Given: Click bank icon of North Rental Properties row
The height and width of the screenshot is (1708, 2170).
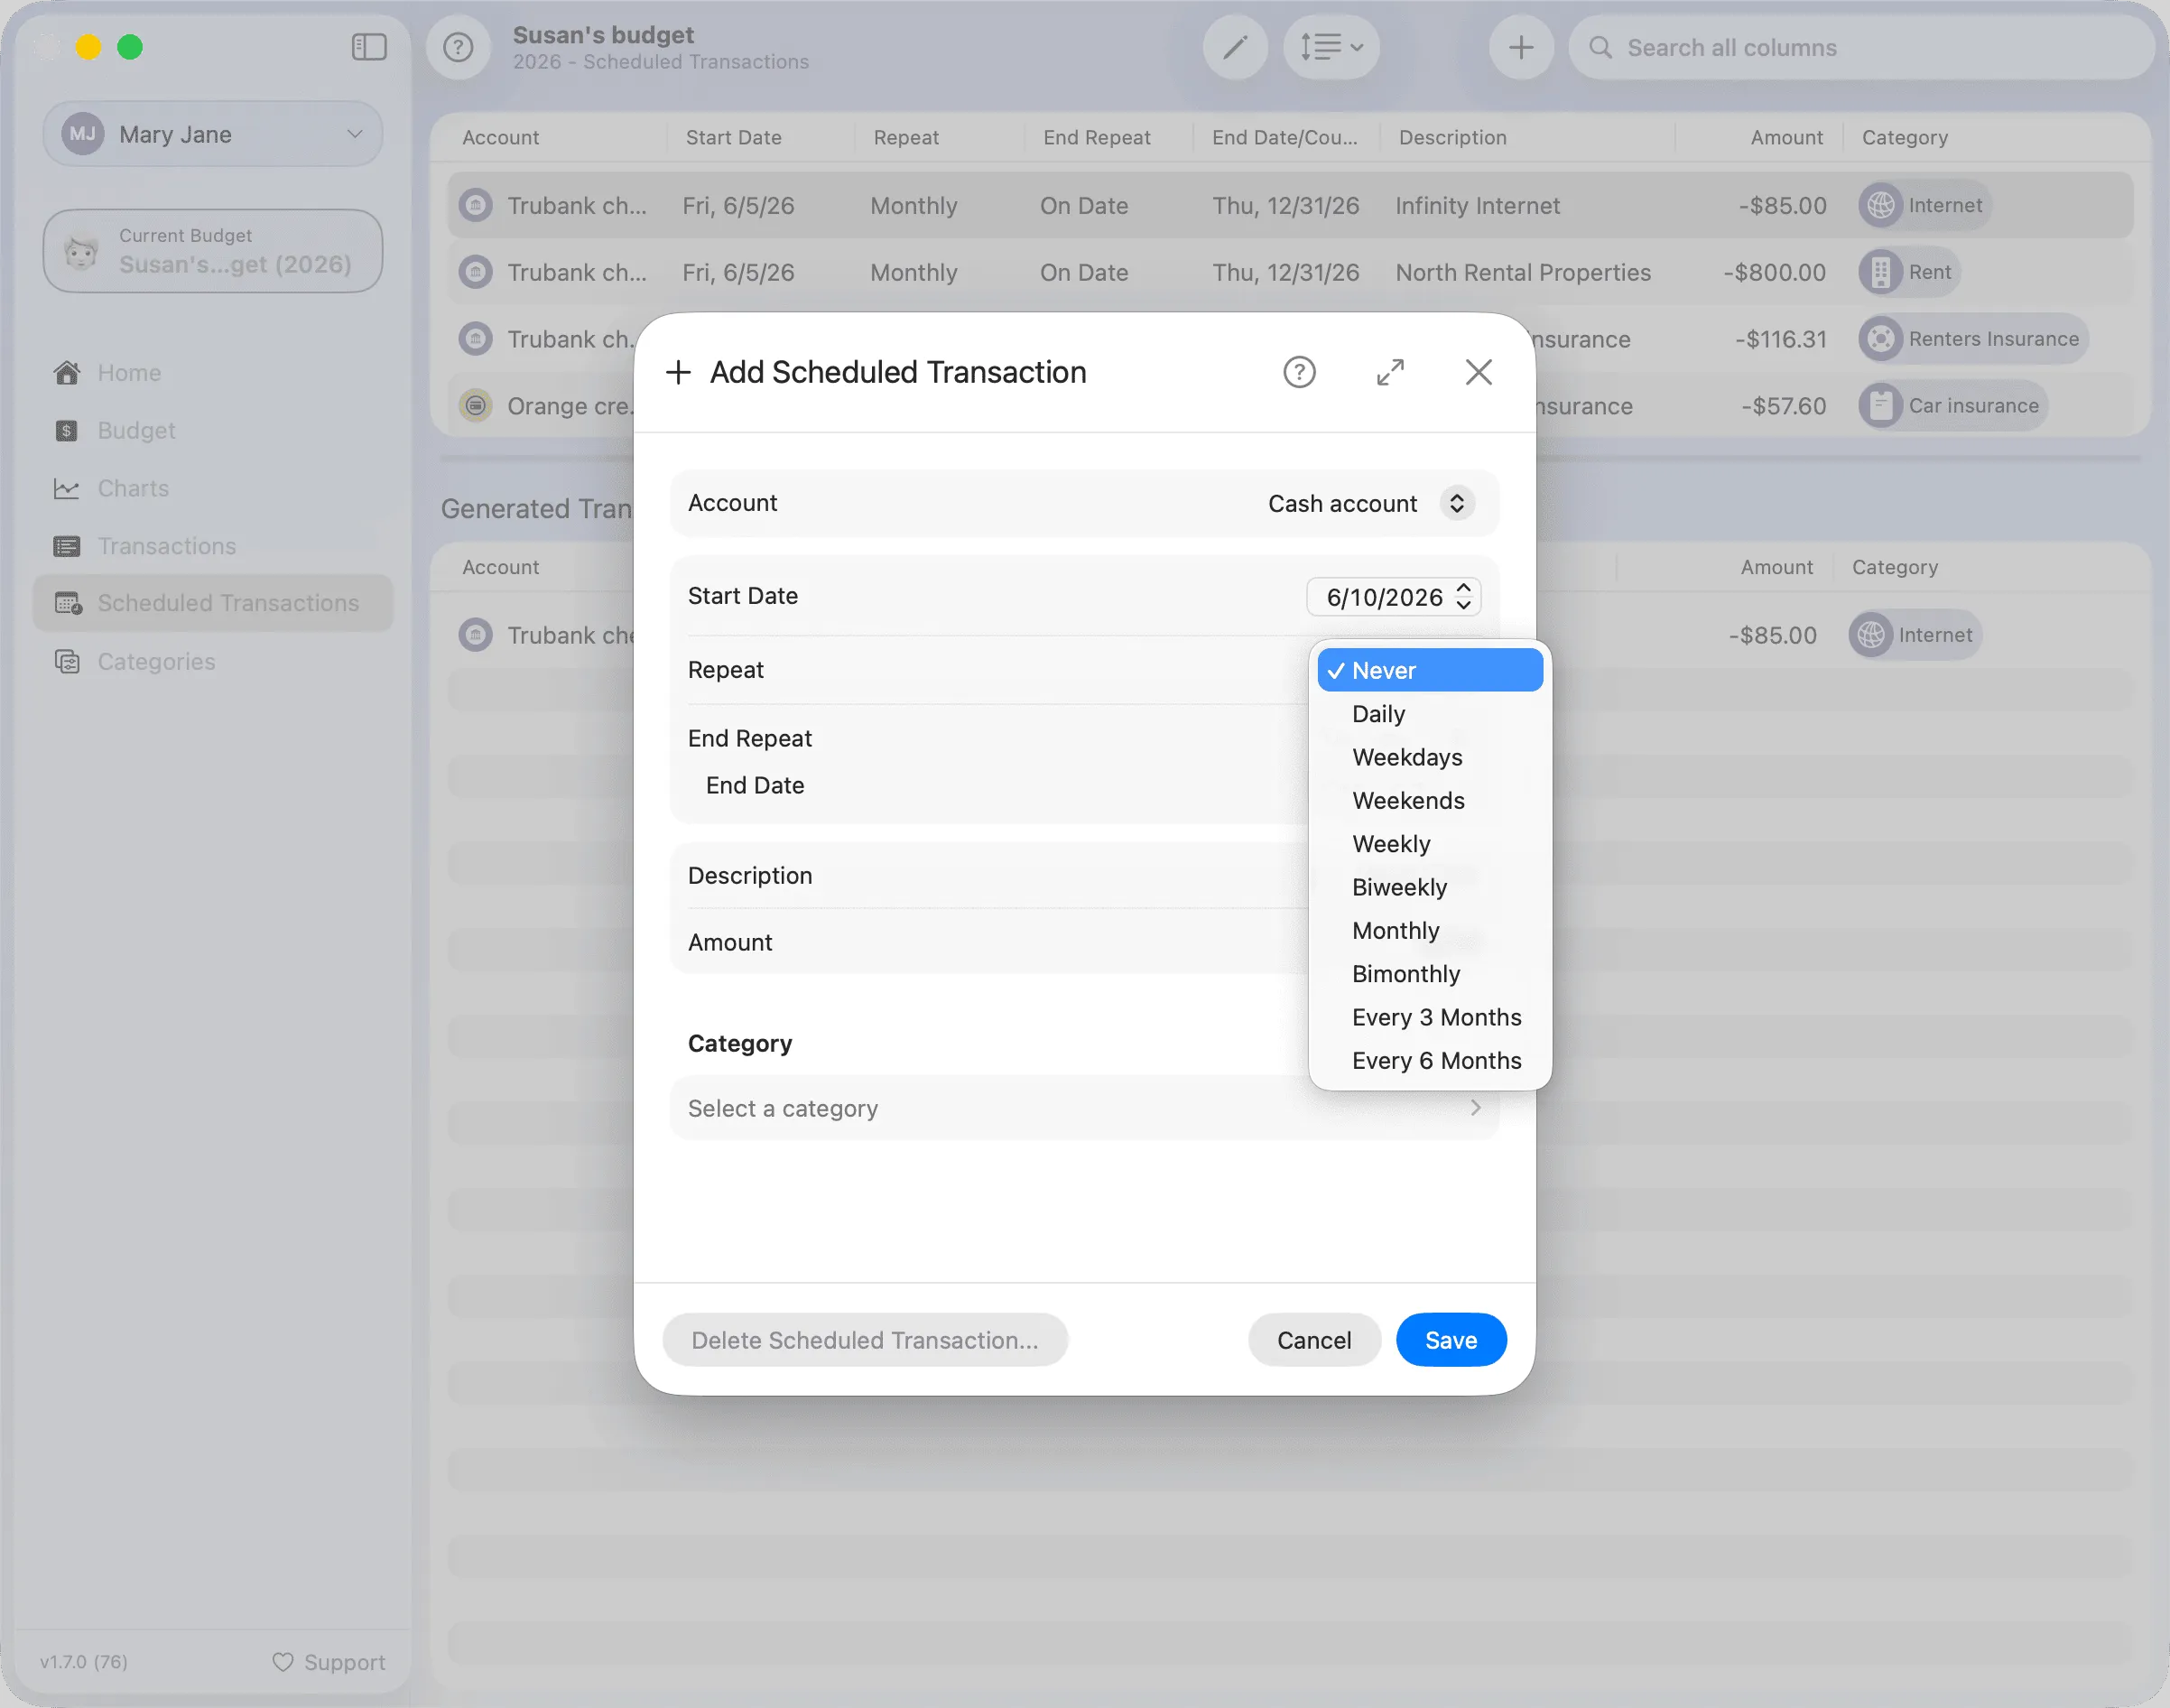Looking at the screenshot, I should [x=476, y=272].
